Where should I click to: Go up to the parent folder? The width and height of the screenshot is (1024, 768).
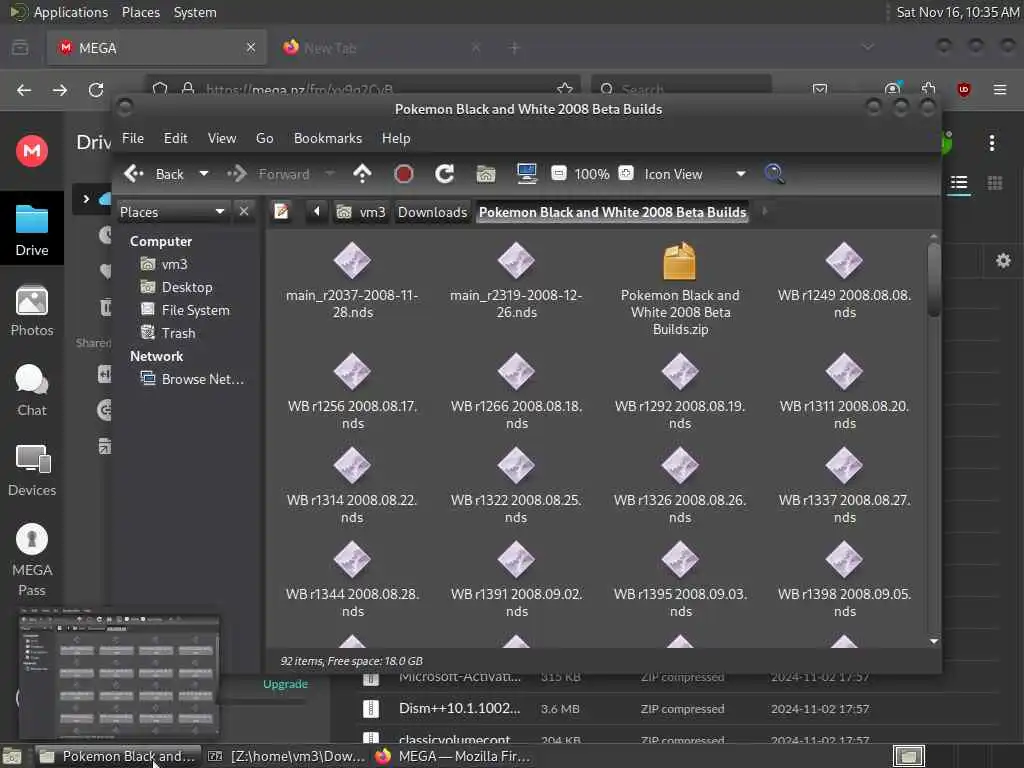362,174
